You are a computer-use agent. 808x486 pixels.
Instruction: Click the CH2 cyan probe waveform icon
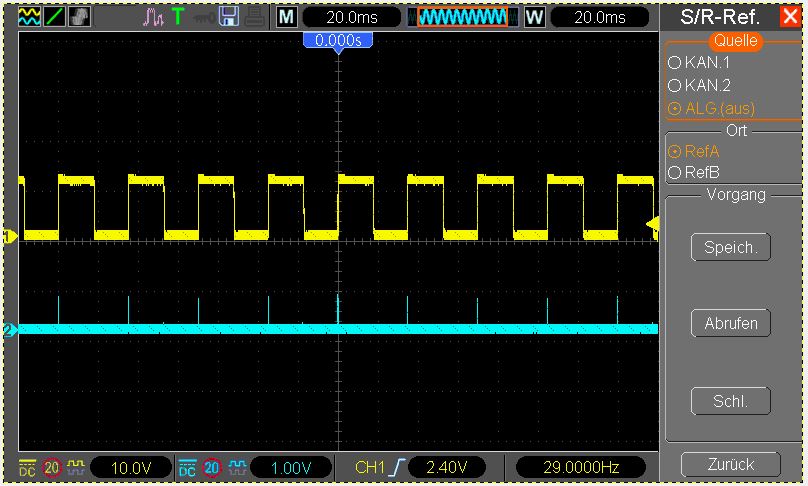pyautogui.click(x=237, y=467)
